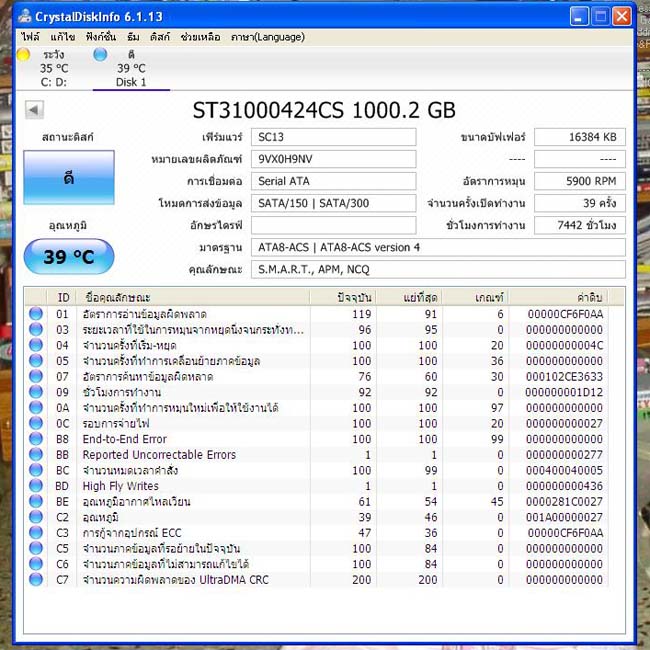Click the blue health status button ดี
The width and height of the screenshot is (650, 650).
(x=69, y=177)
